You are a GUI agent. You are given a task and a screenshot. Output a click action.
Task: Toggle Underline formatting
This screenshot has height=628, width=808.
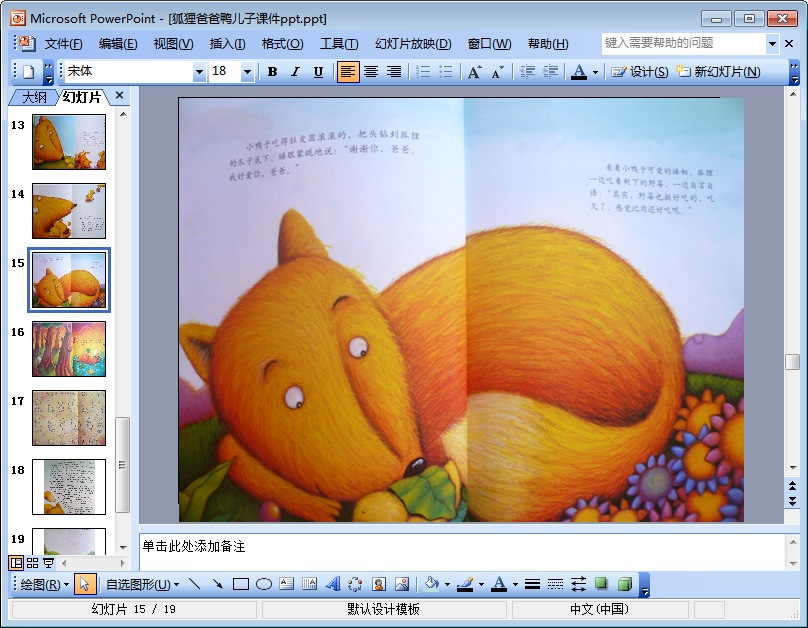coord(318,72)
